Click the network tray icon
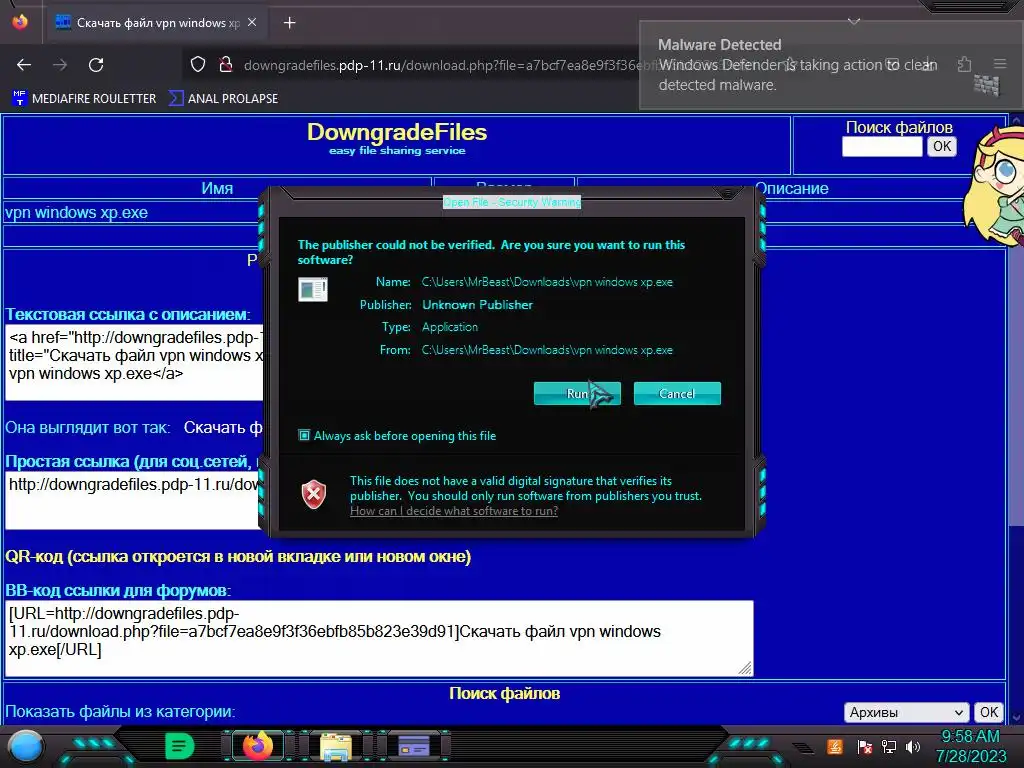1024x768 pixels. click(889, 746)
